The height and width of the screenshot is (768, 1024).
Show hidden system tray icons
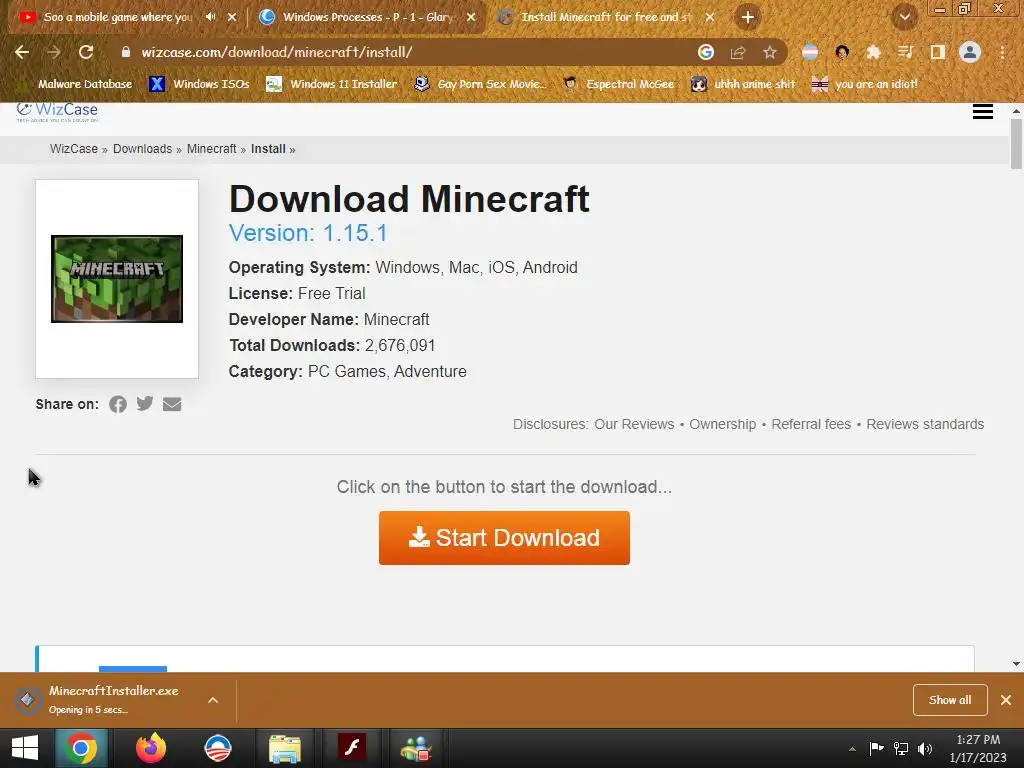pyautogui.click(x=852, y=749)
